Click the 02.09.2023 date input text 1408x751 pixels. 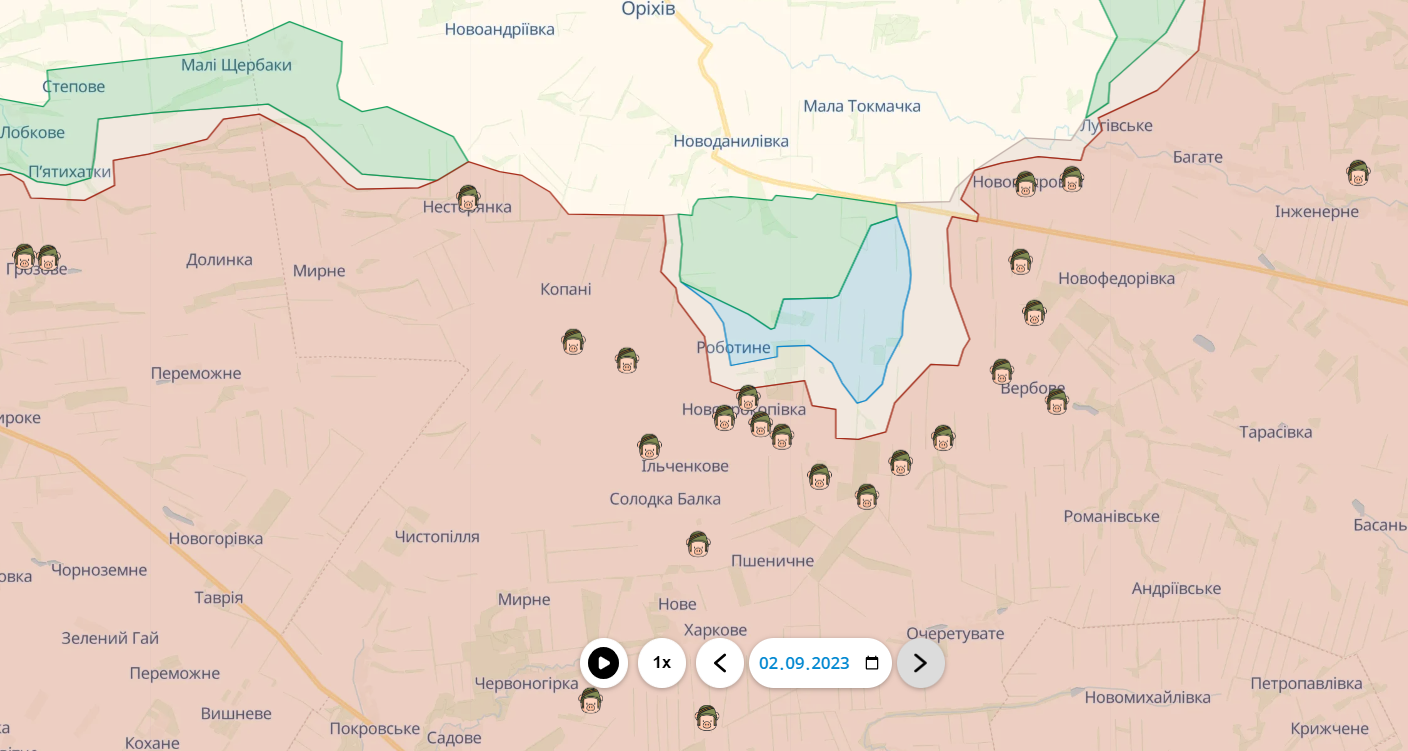804,663
